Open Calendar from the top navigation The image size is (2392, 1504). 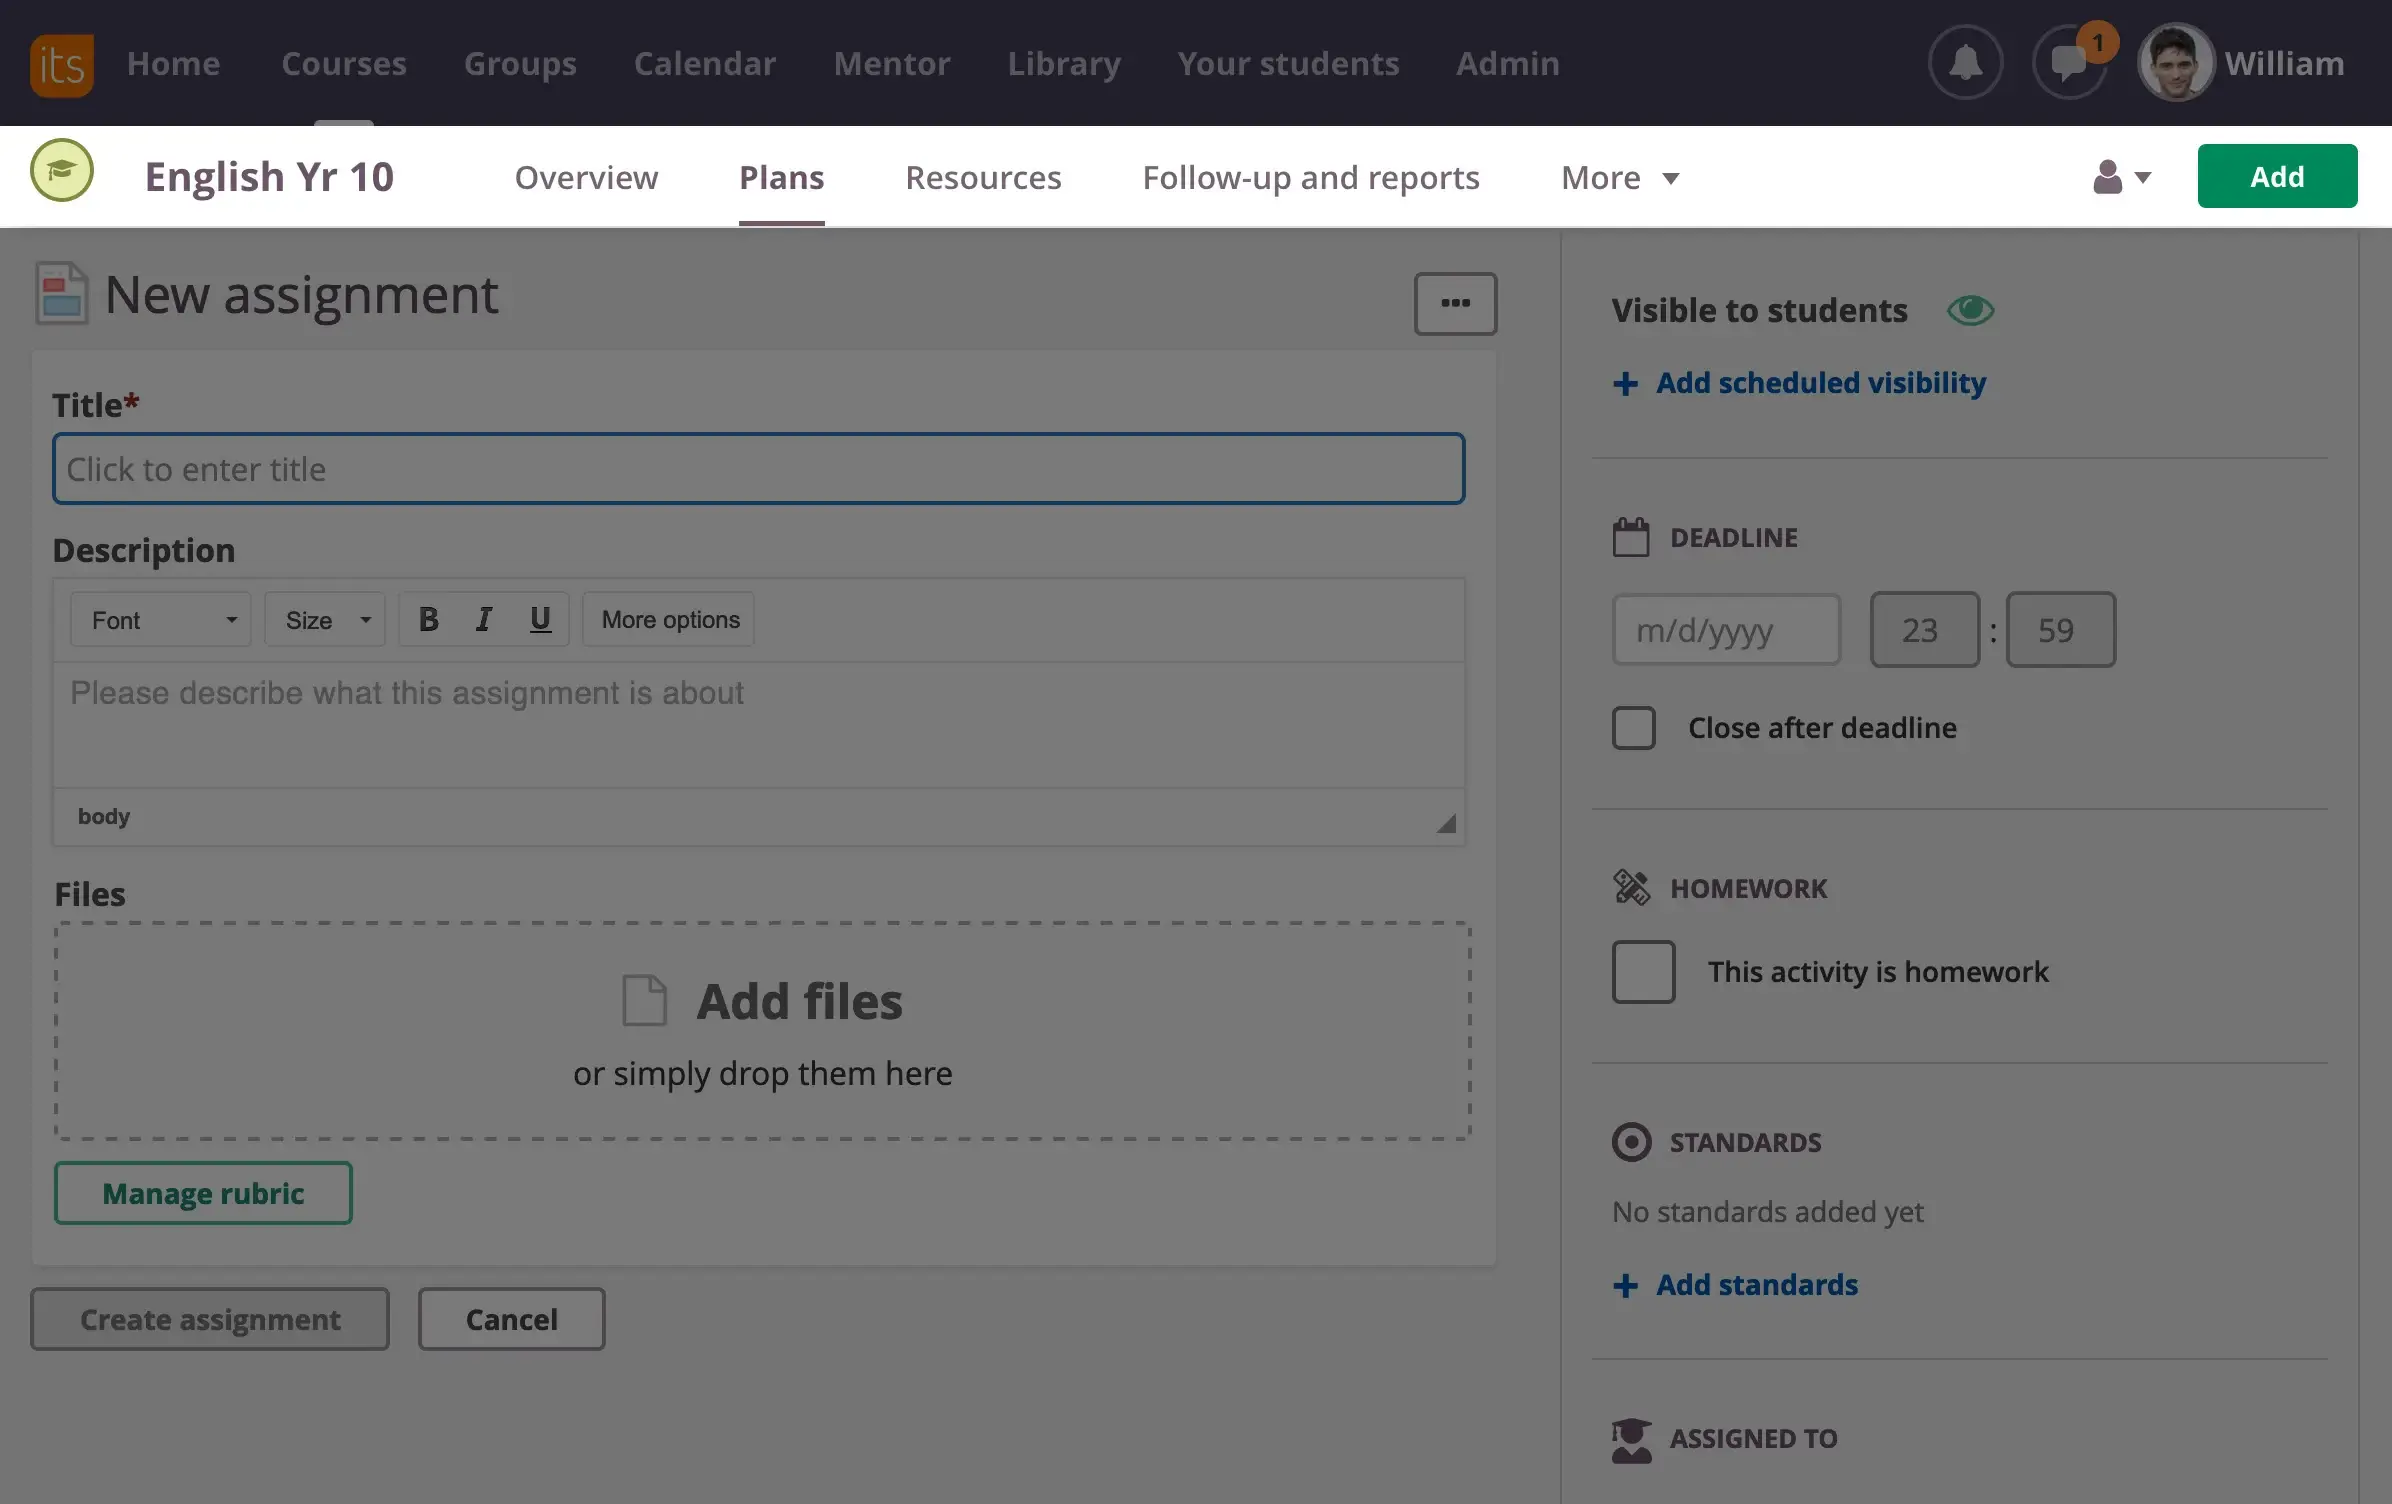[x=704, y=64]
